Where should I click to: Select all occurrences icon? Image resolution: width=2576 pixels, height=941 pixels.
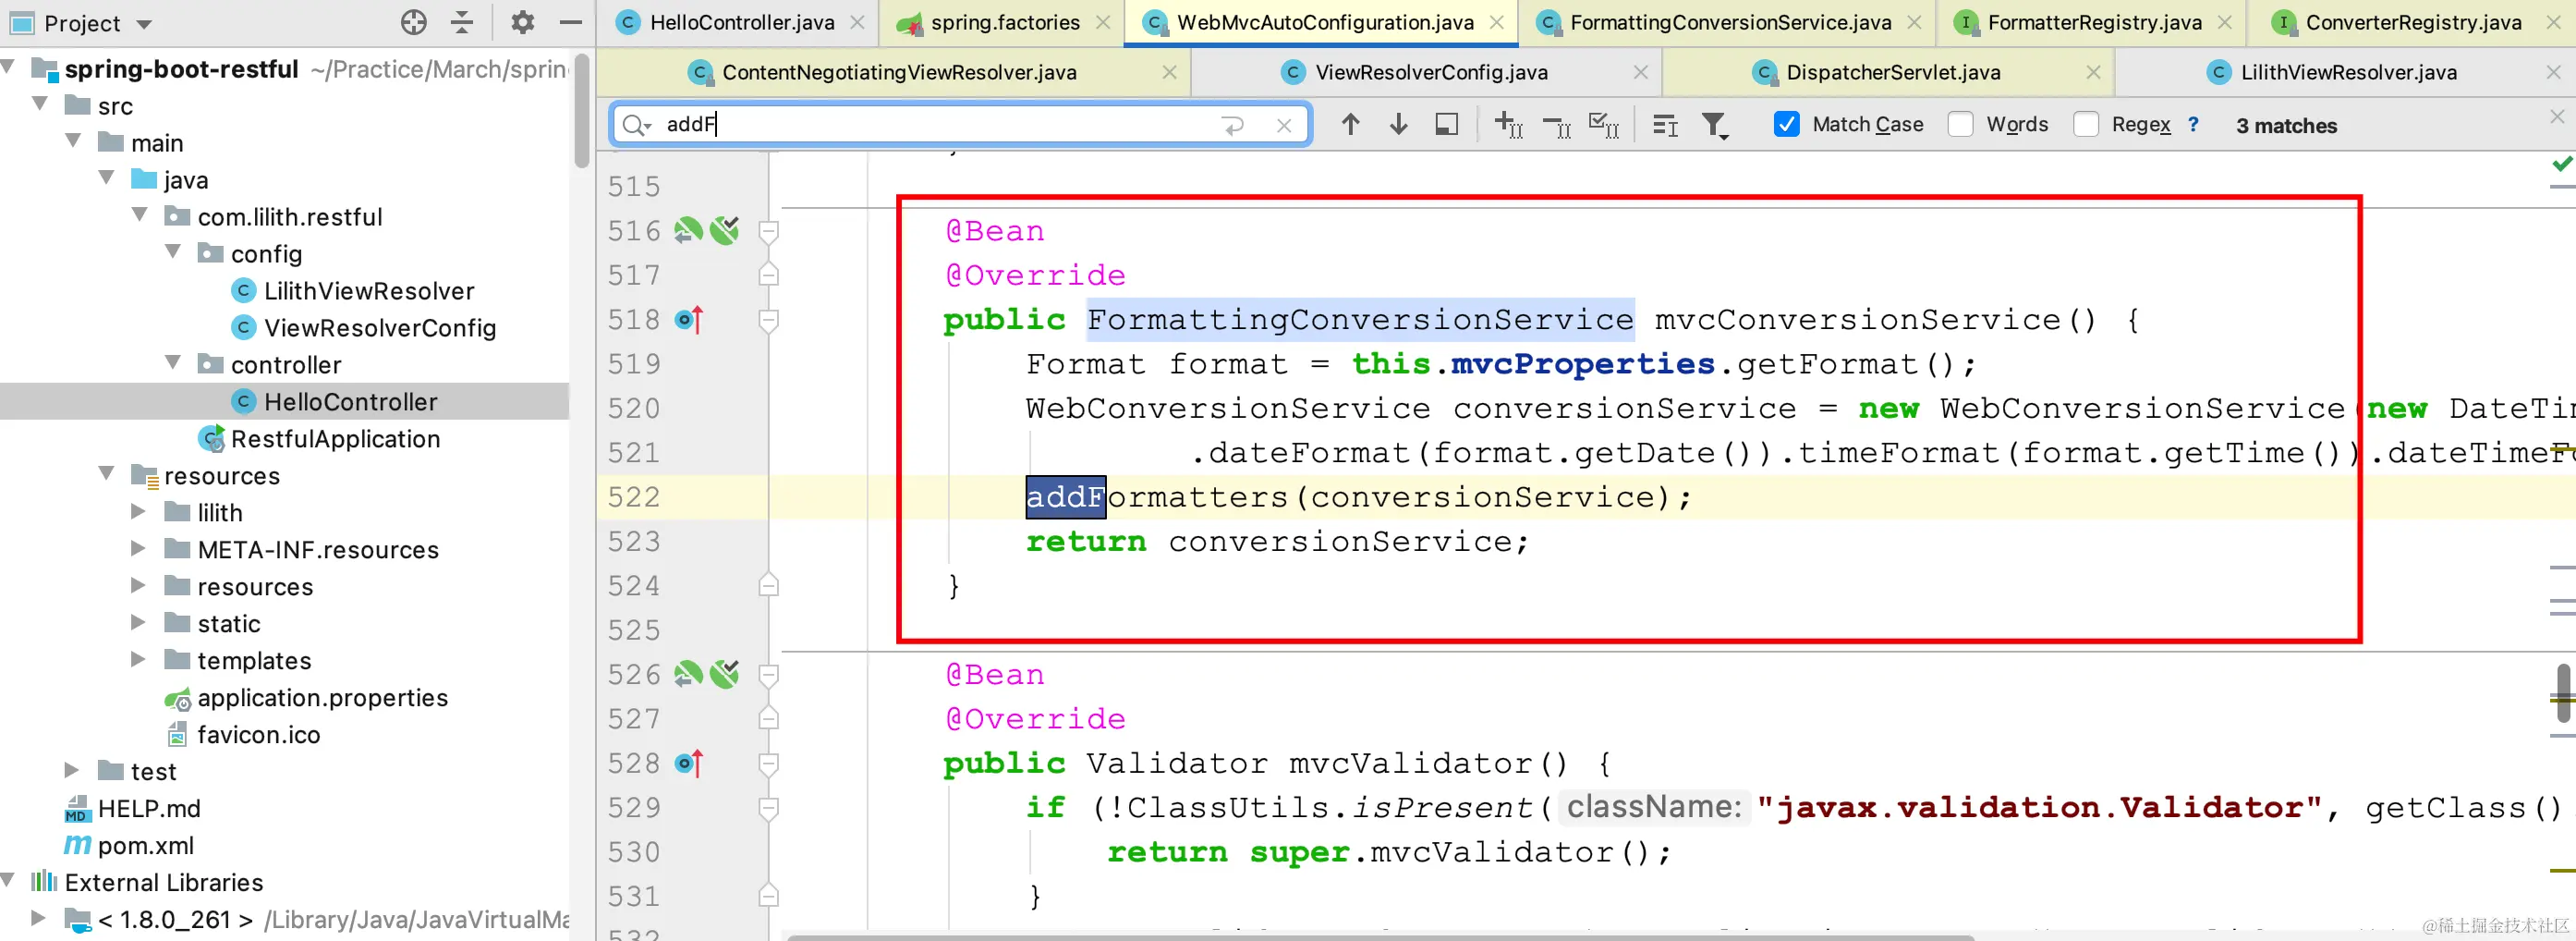1604,124
